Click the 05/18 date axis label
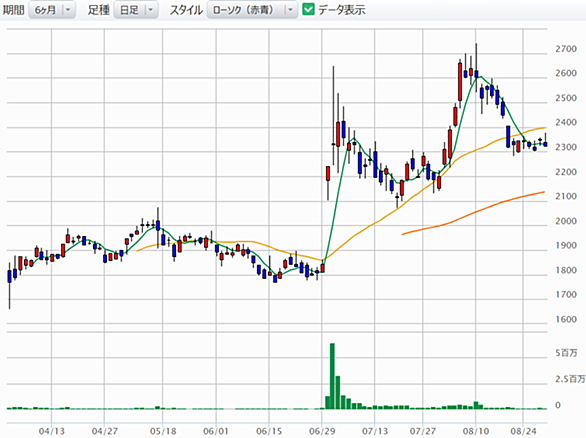This screenshot has height=438, width=586. click(163, 431)
